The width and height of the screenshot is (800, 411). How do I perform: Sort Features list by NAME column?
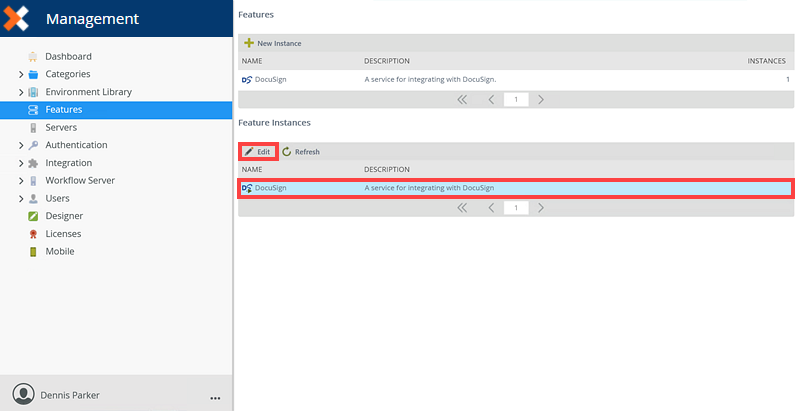click(252, 61)
